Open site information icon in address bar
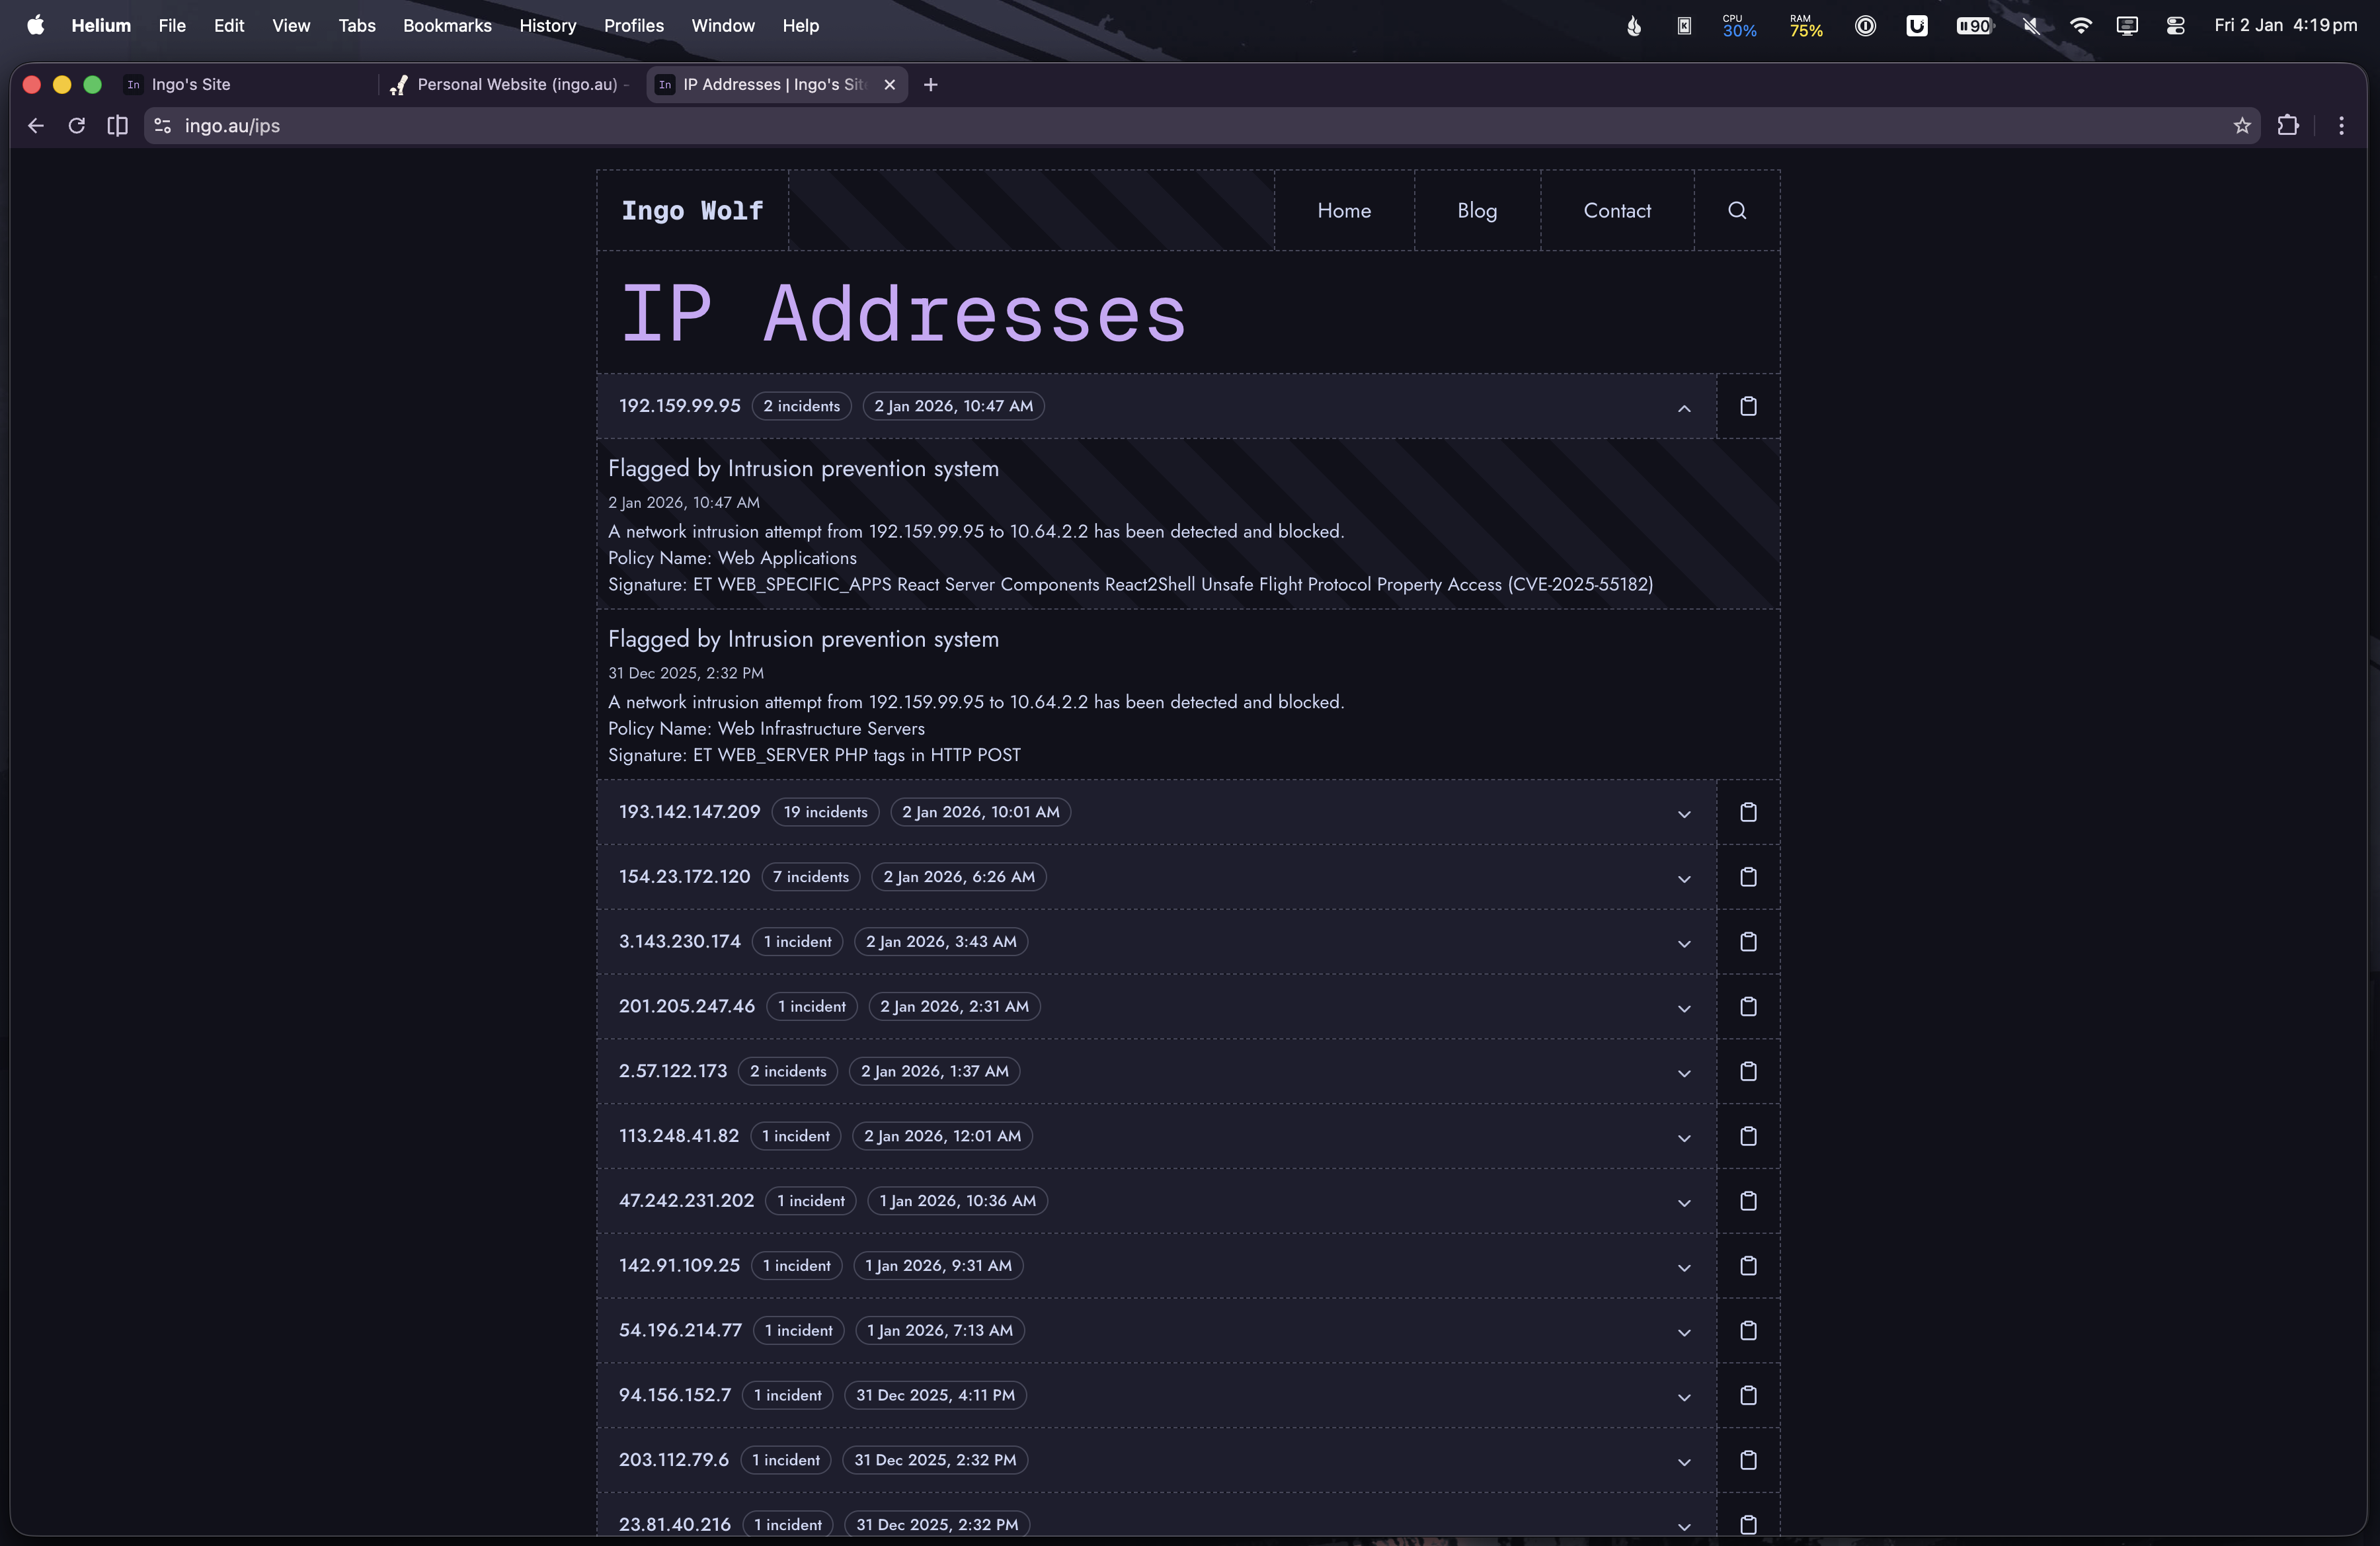Screen dimensions: 2380x1546 point(163,126)
